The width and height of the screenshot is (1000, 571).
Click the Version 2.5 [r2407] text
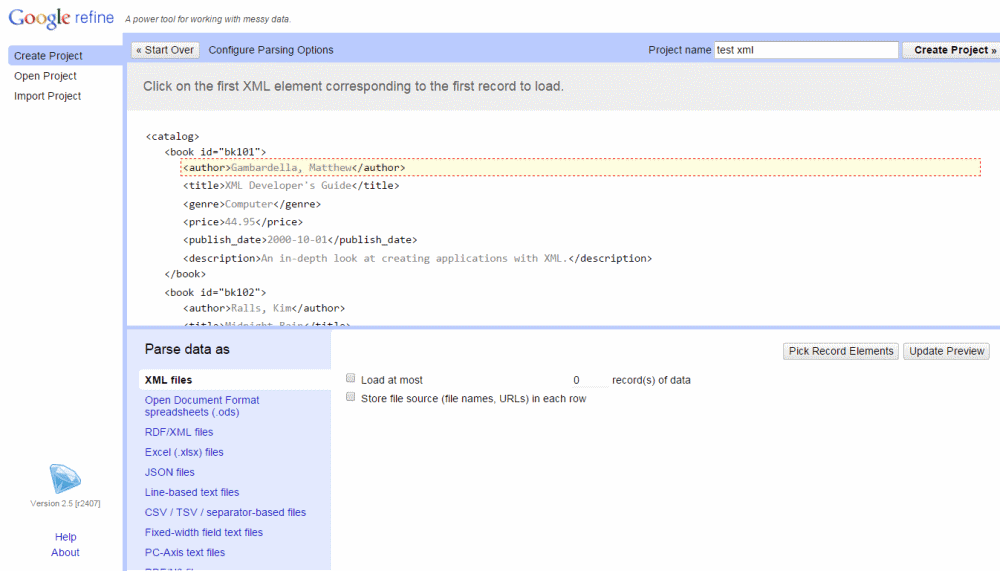coord(65,503)
